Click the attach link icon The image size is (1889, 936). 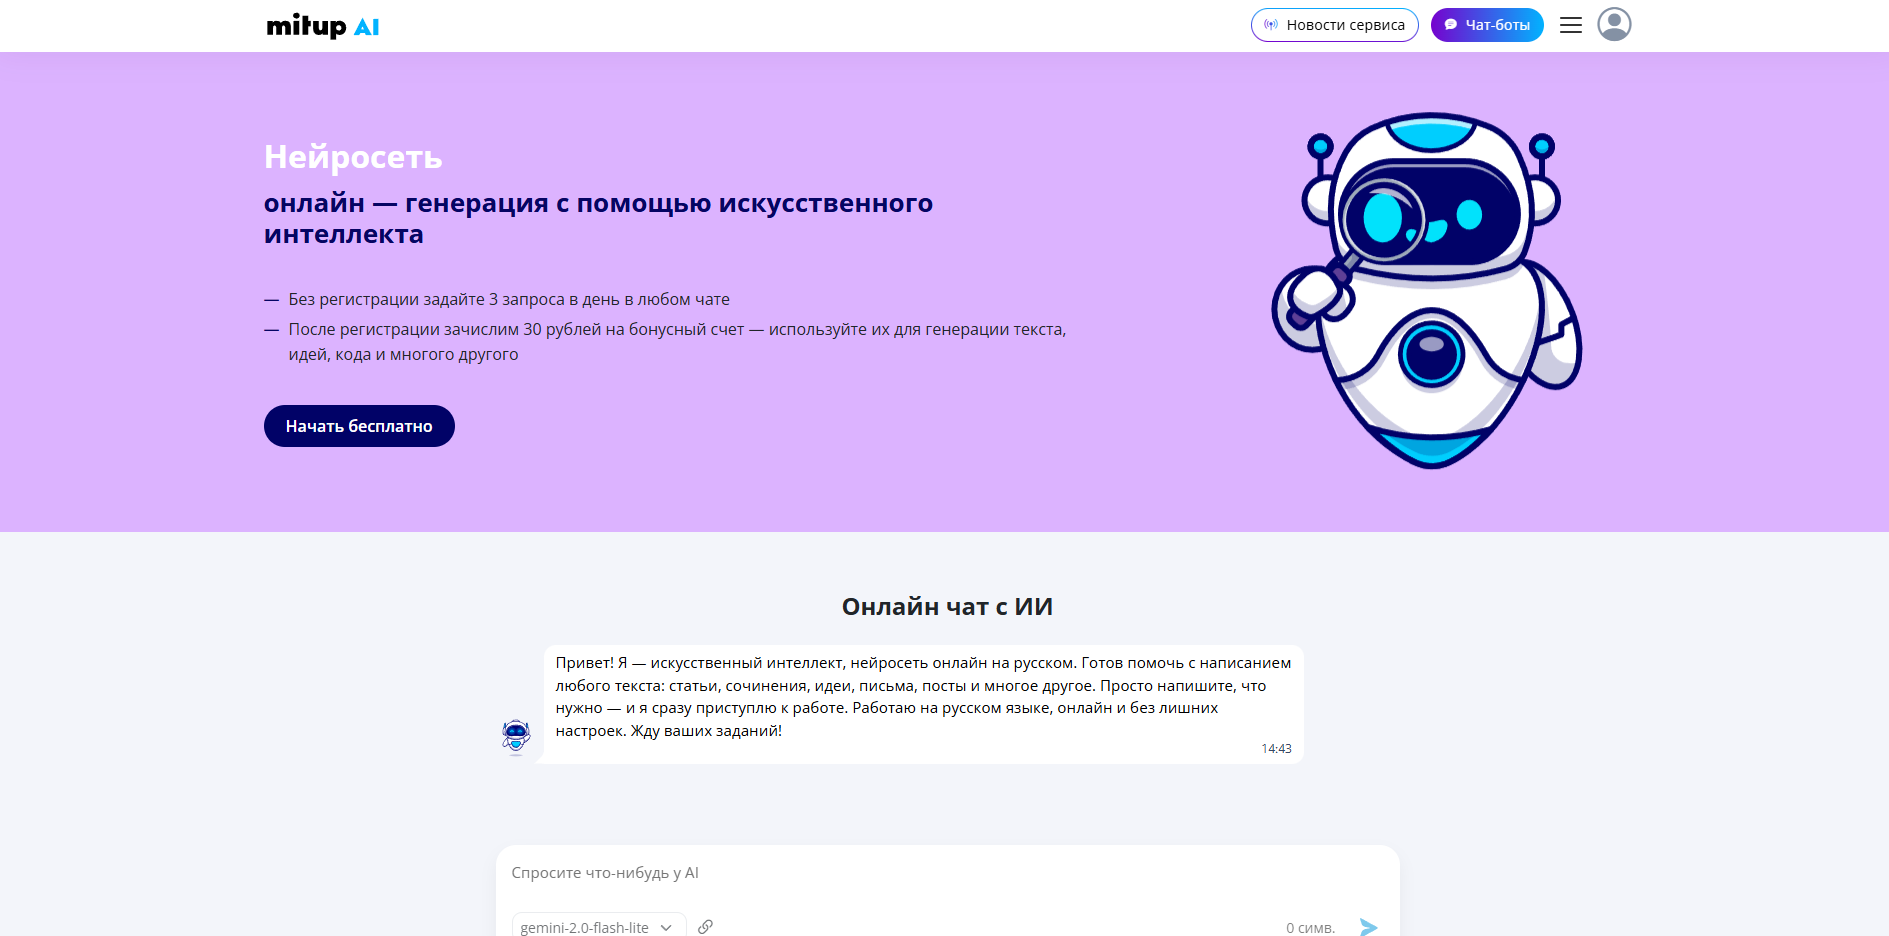705,927
